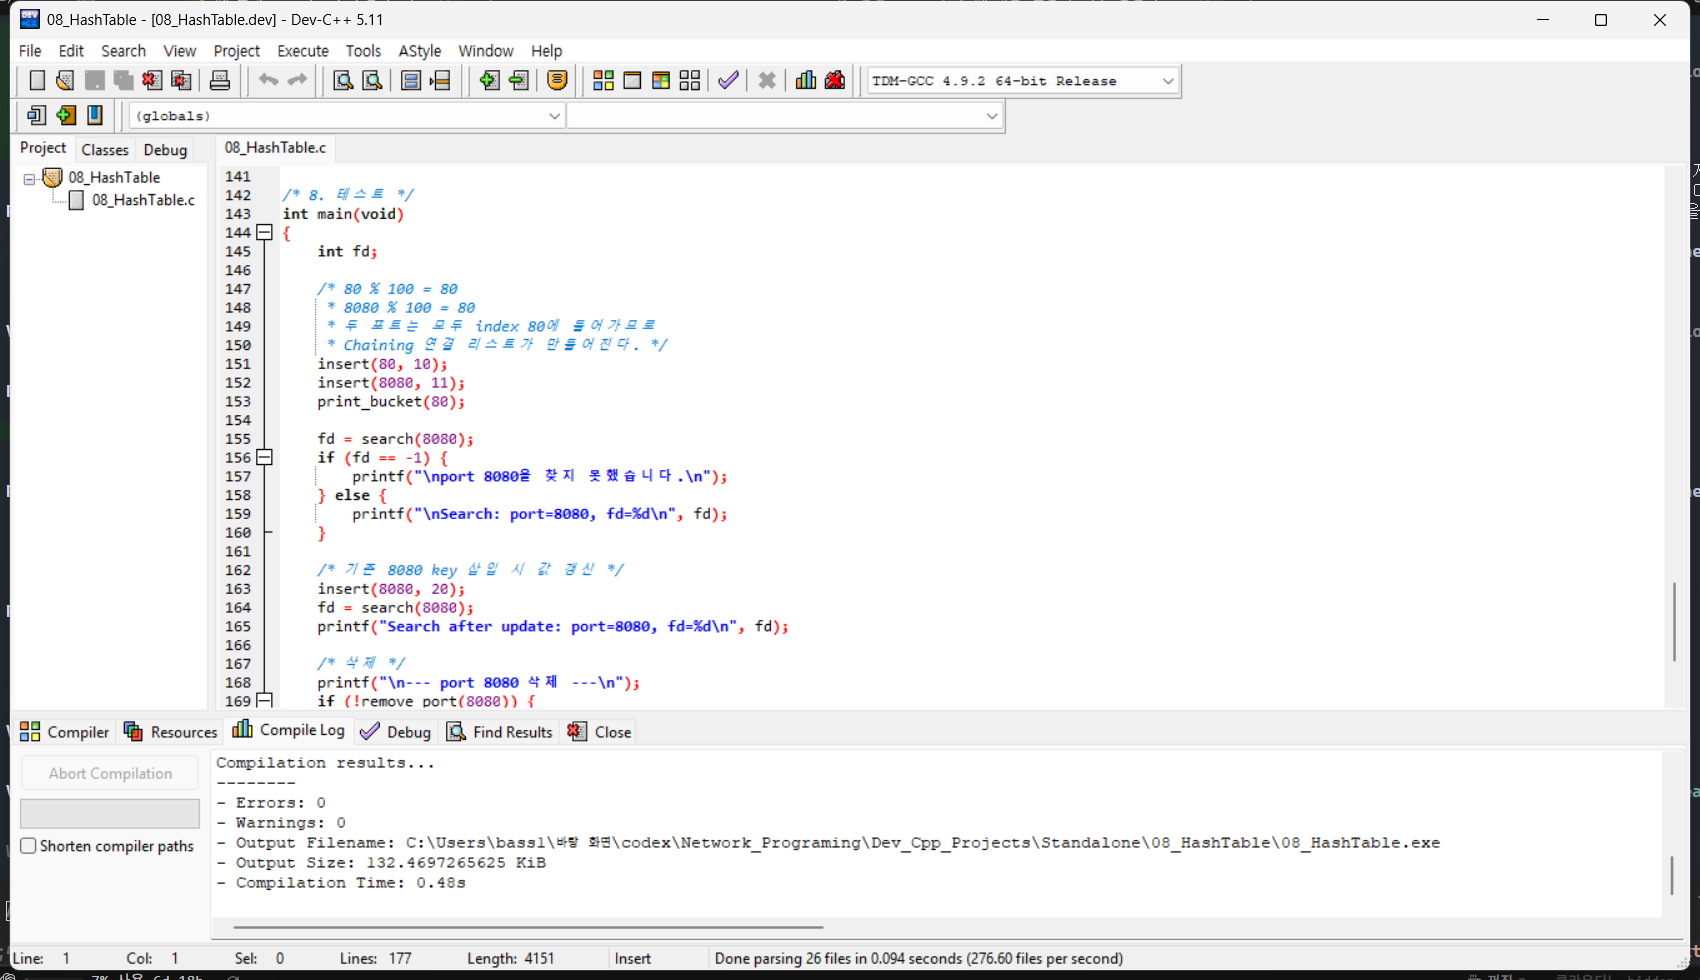Collapse the 08_HashTable project tree node

click(x=30, y=179)
